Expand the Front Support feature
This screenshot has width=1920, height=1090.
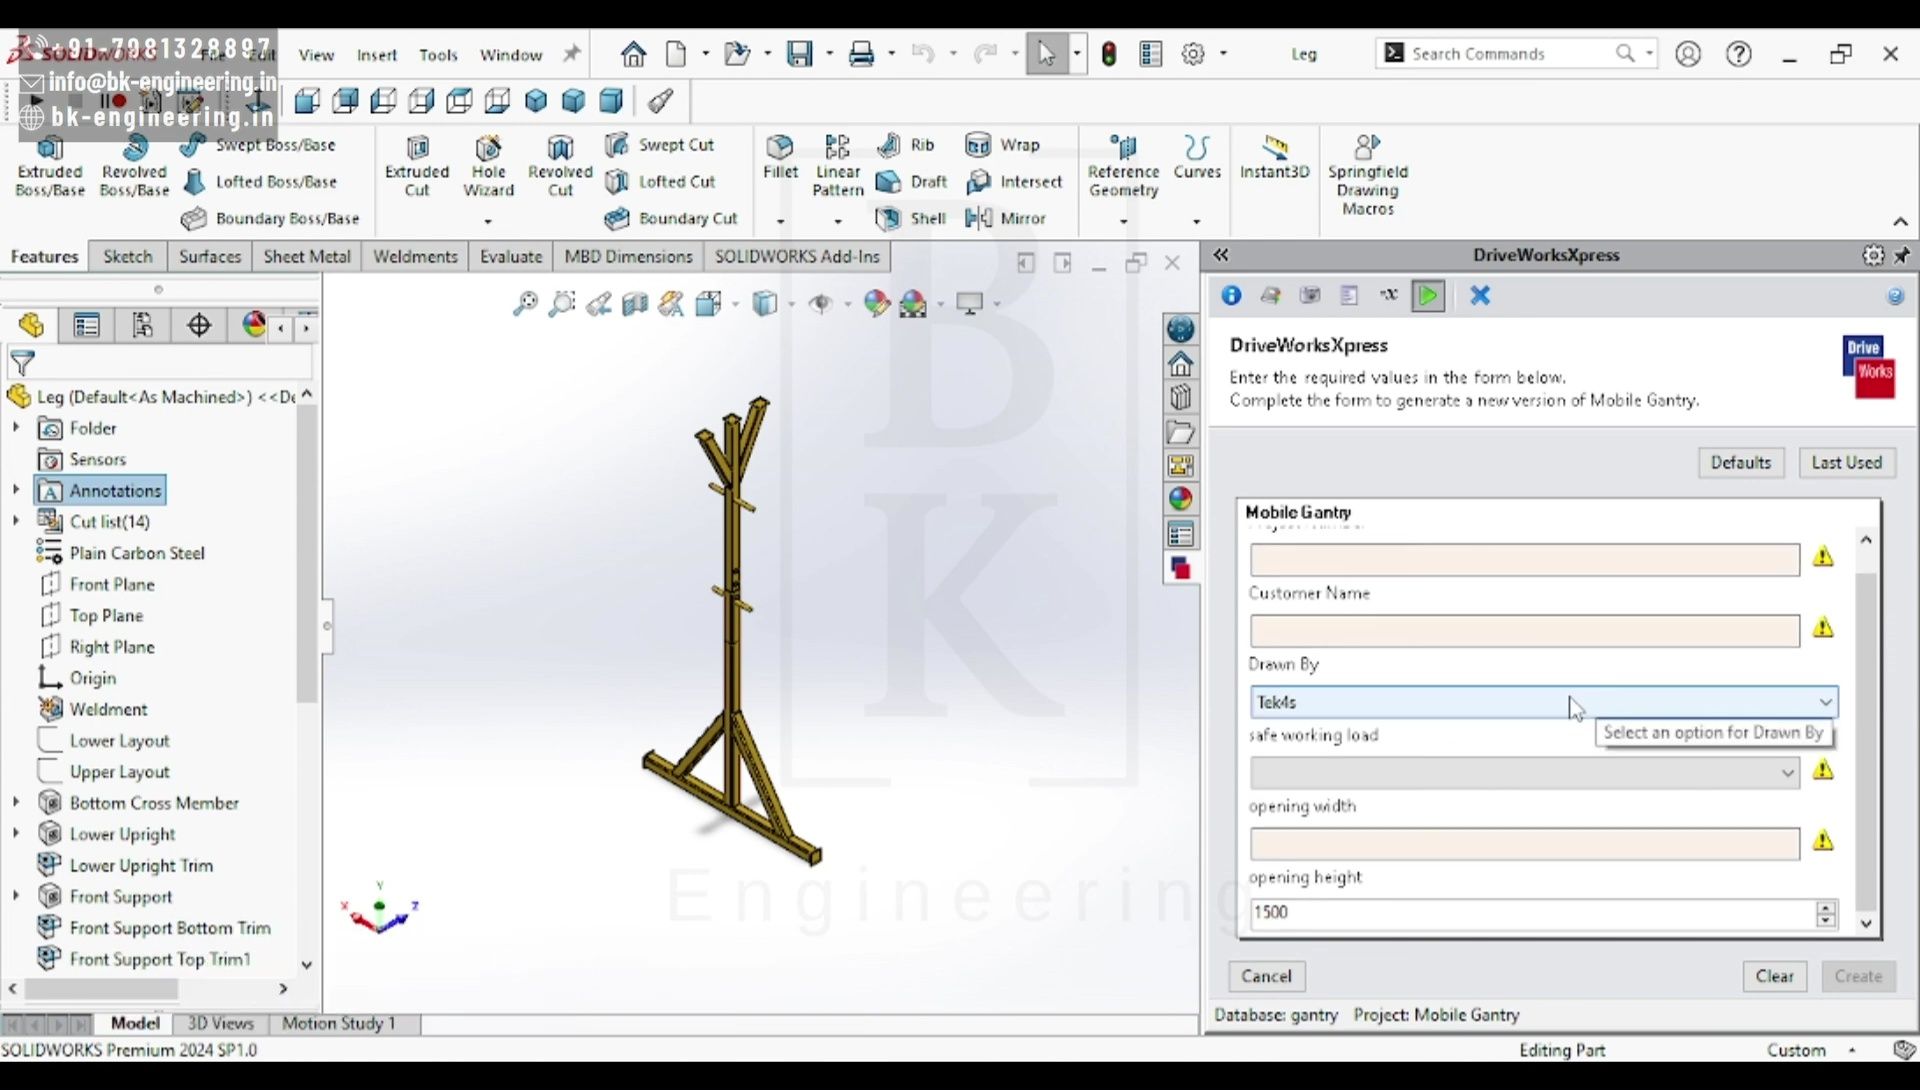[x=16, y=896]
